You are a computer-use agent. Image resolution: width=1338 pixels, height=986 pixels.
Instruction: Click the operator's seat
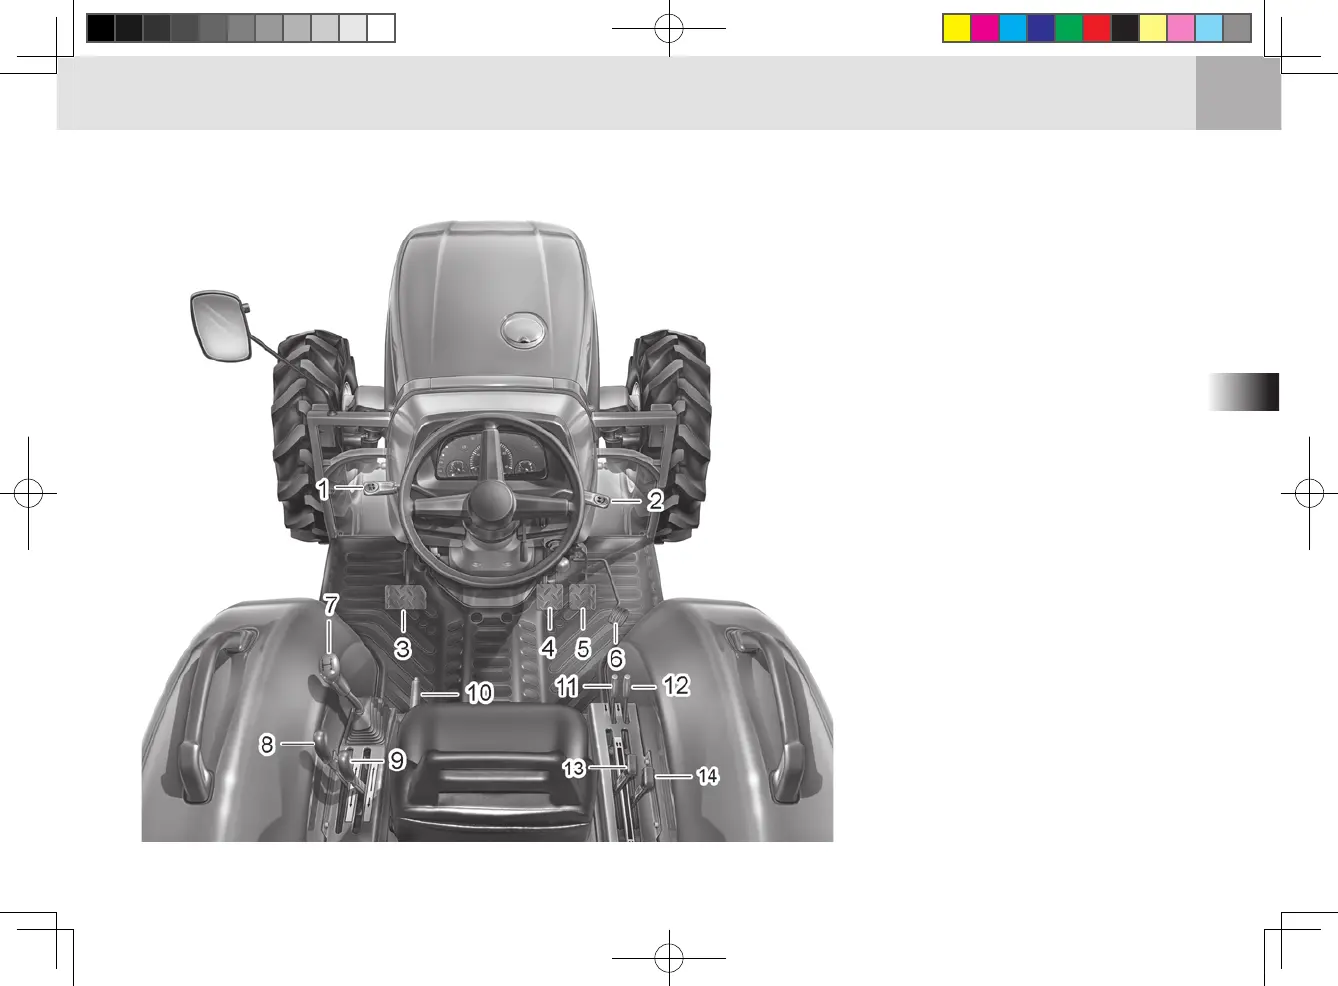coord(490,770)
